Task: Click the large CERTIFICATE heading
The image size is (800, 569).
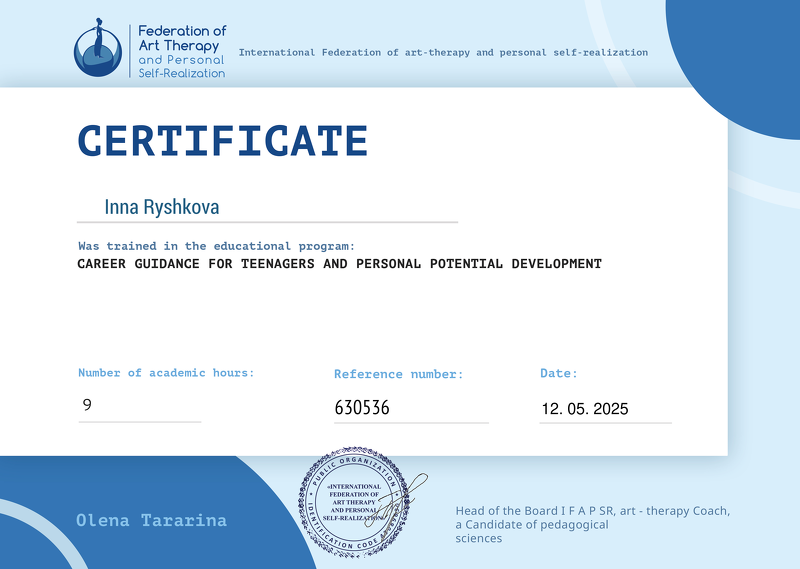Action: coord(223,141)
